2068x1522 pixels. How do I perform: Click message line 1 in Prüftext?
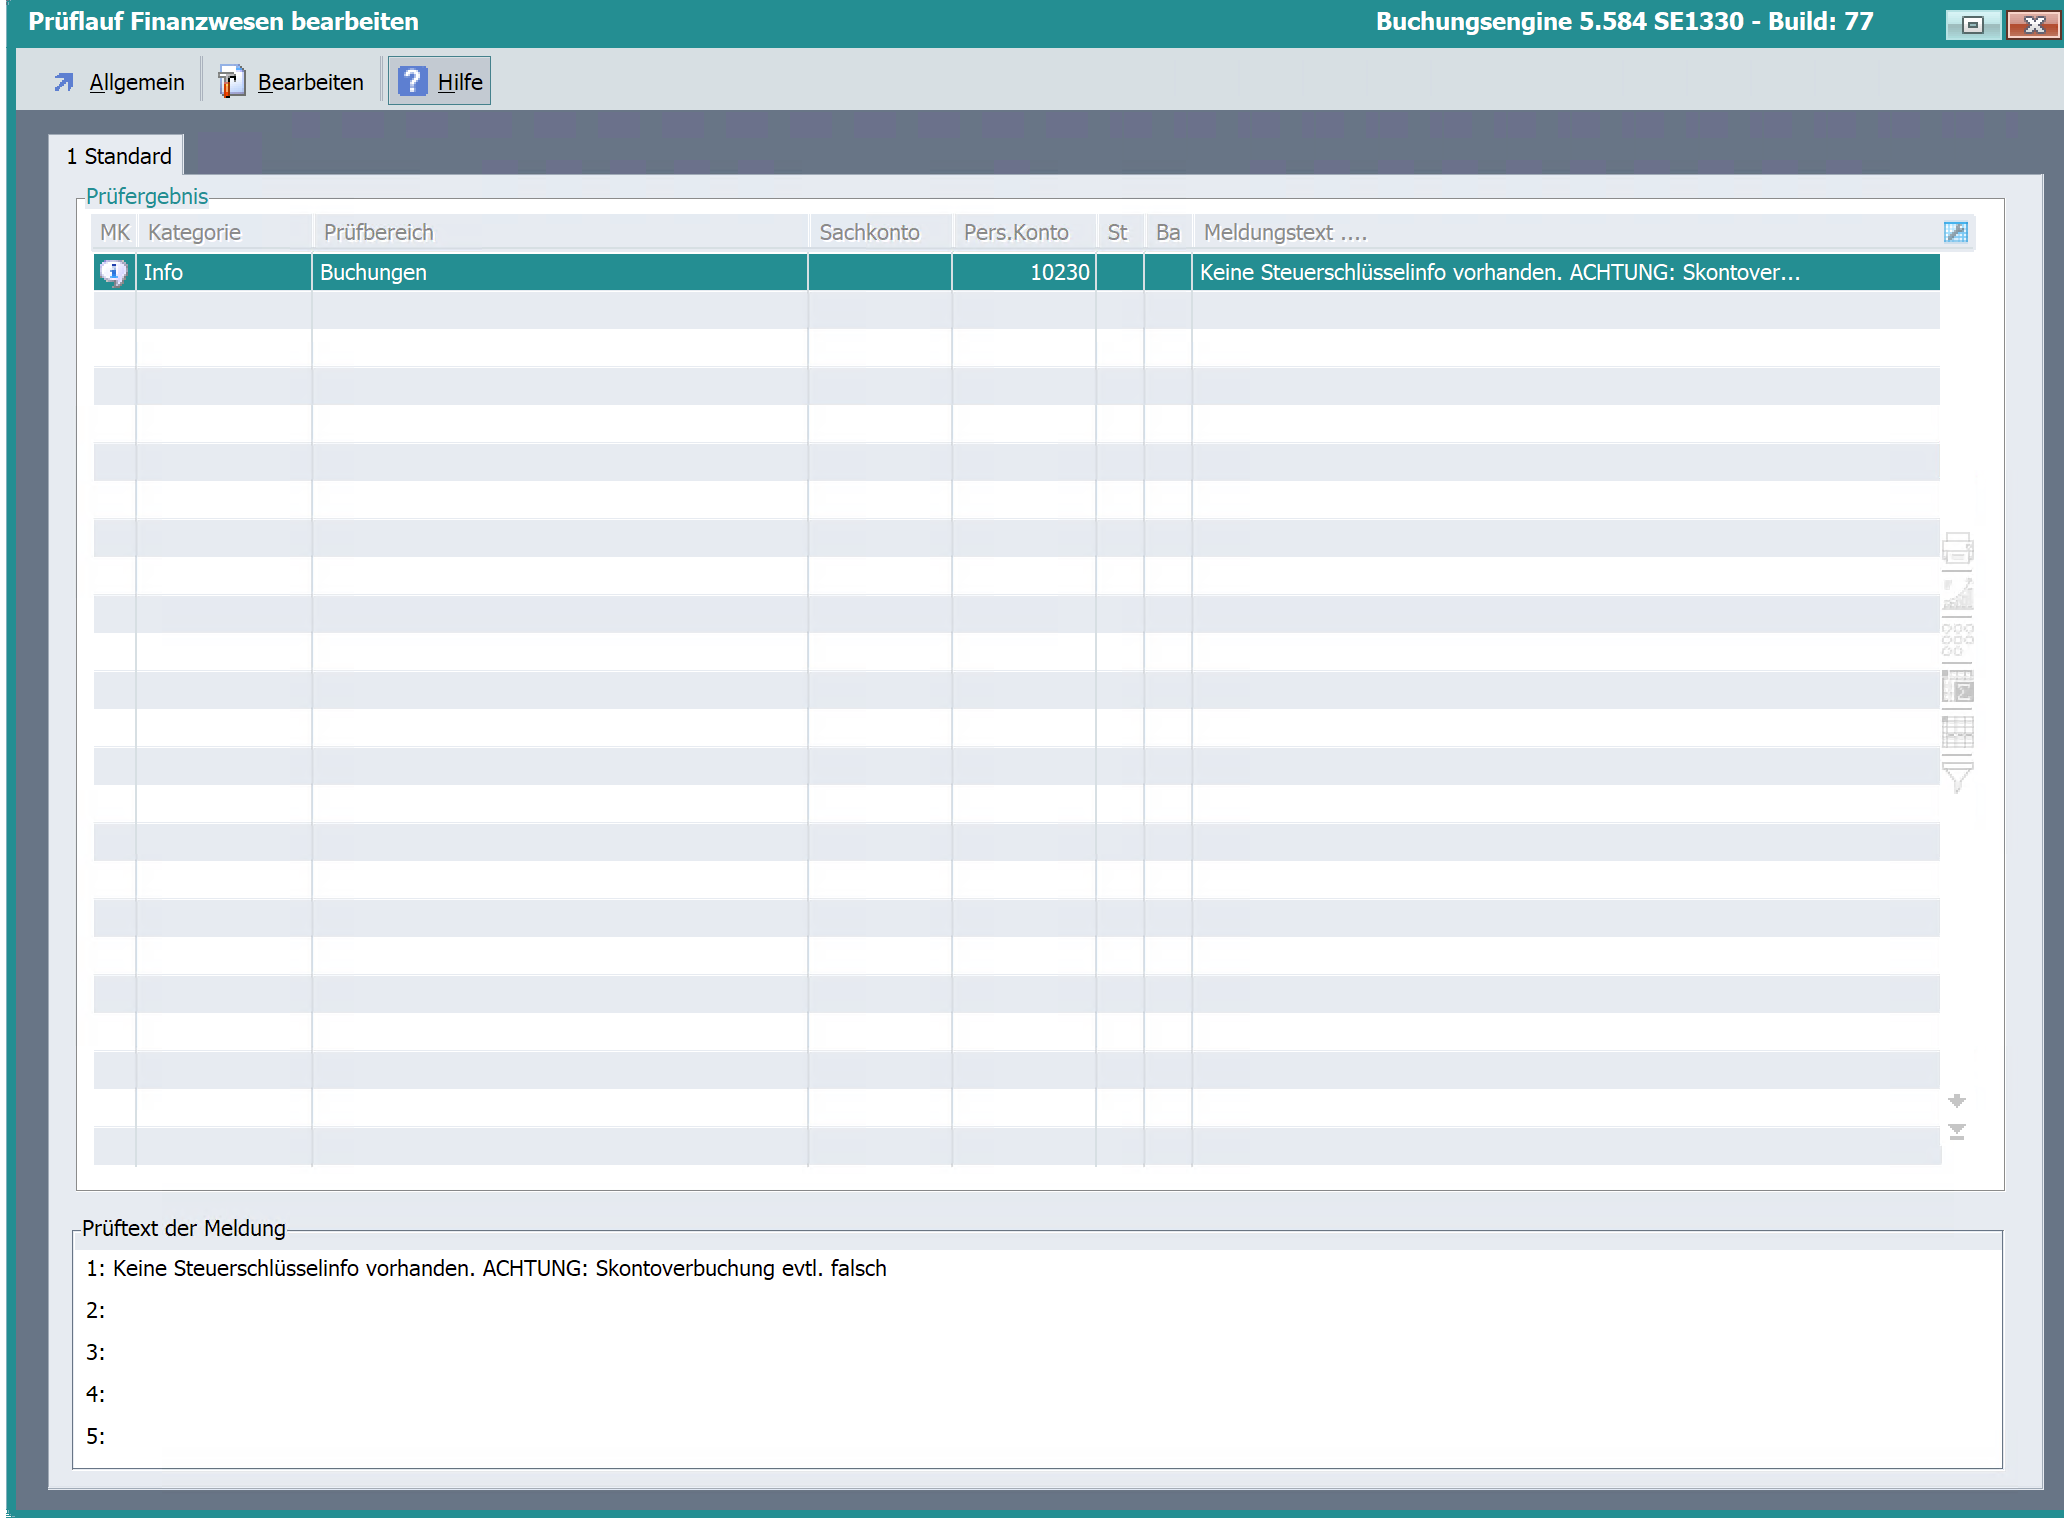pyautogui.click(x=486, y=1268)
